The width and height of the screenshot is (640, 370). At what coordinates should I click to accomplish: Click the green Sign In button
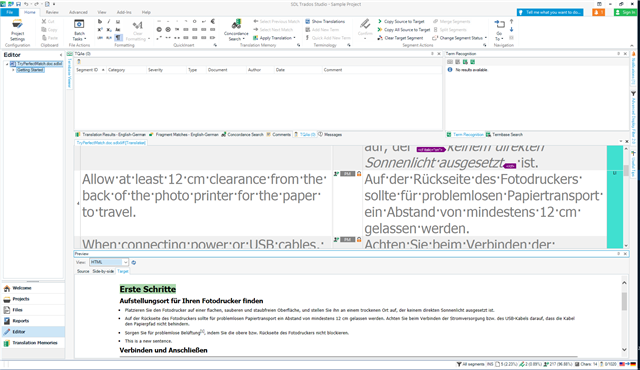click(x=625, y=12)
